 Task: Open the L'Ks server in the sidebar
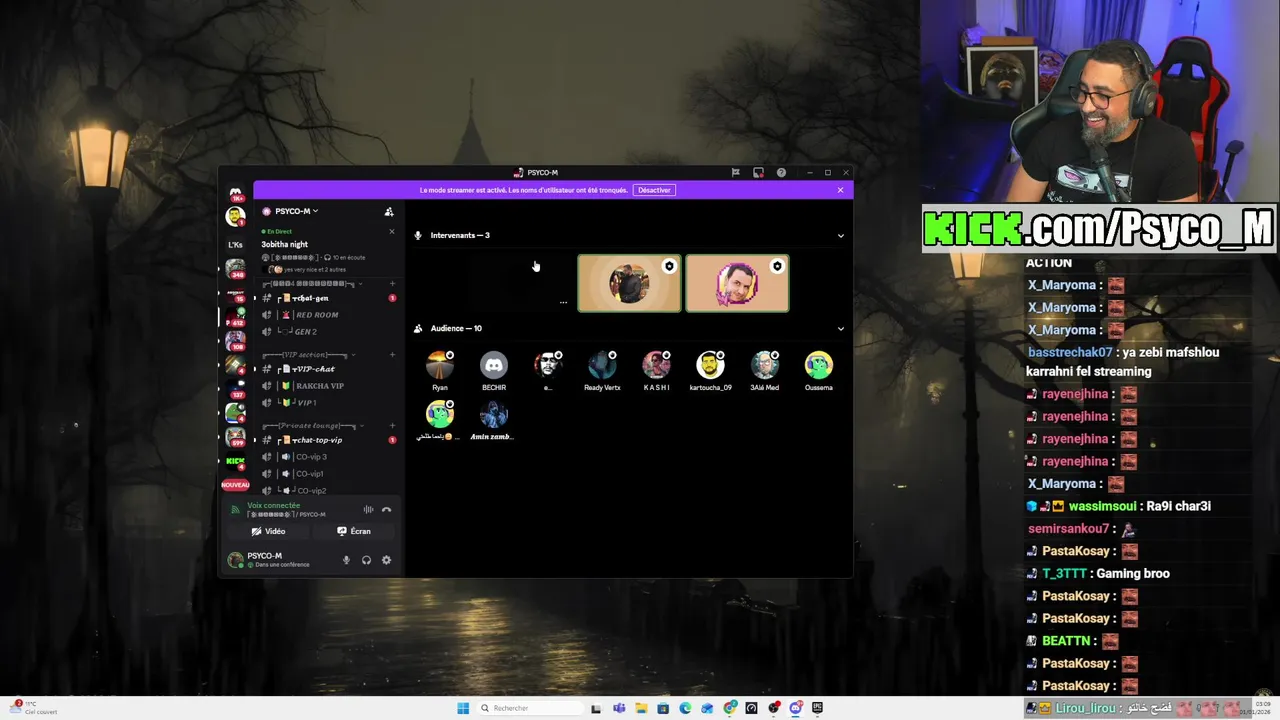pos(235,244)
